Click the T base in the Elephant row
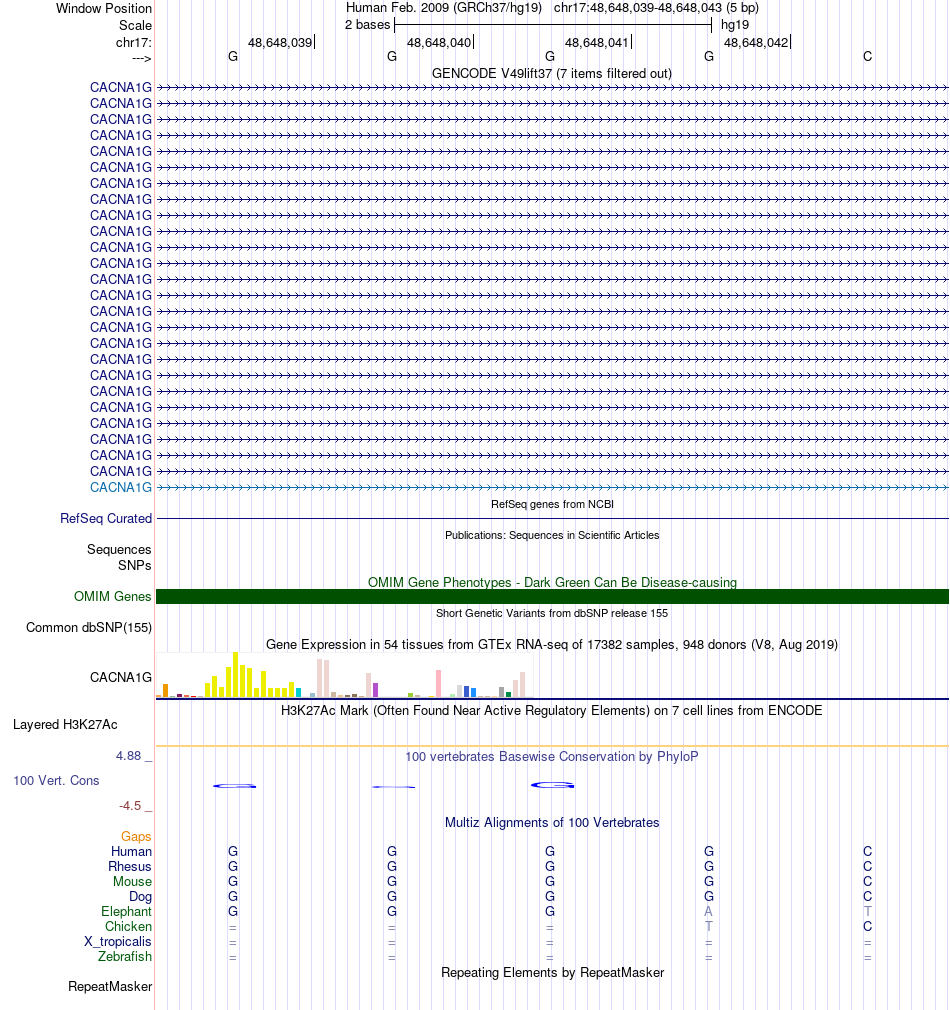 coord(868,911)
